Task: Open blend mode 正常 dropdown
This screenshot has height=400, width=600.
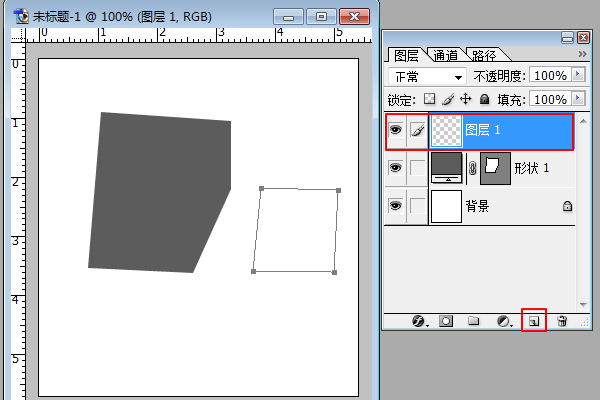Action: (427, 77)
